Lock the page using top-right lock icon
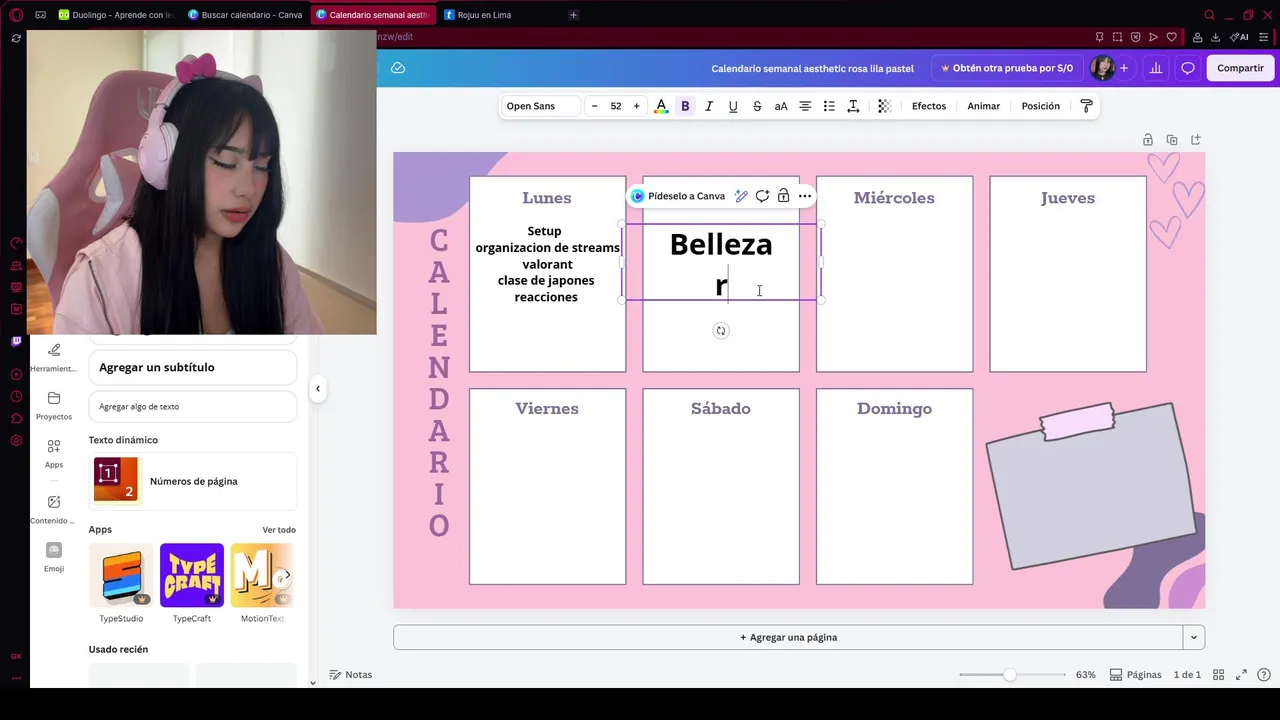Image resolution: width=1280 pixels, height=720 pixels. tap(1148, 140)
